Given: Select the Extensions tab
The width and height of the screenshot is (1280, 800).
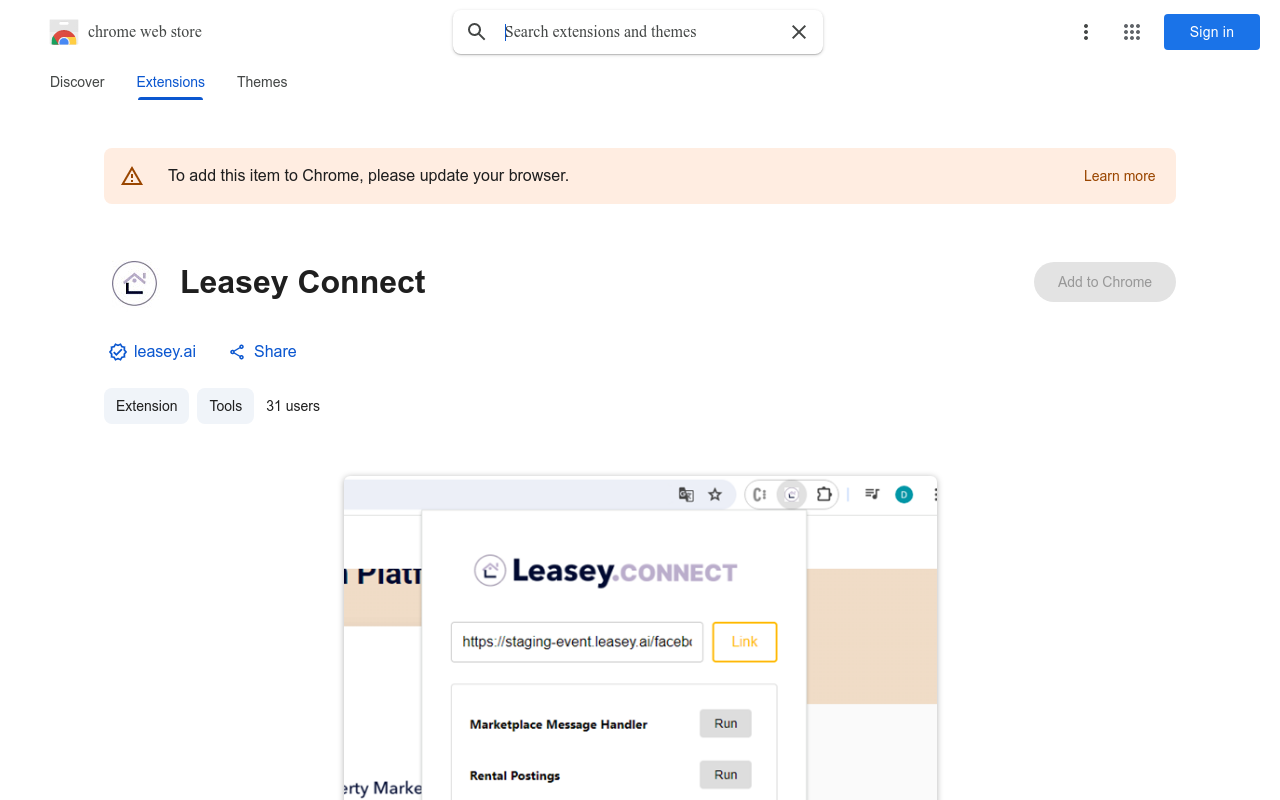Looking at the screenshot, I should point(171,82).
